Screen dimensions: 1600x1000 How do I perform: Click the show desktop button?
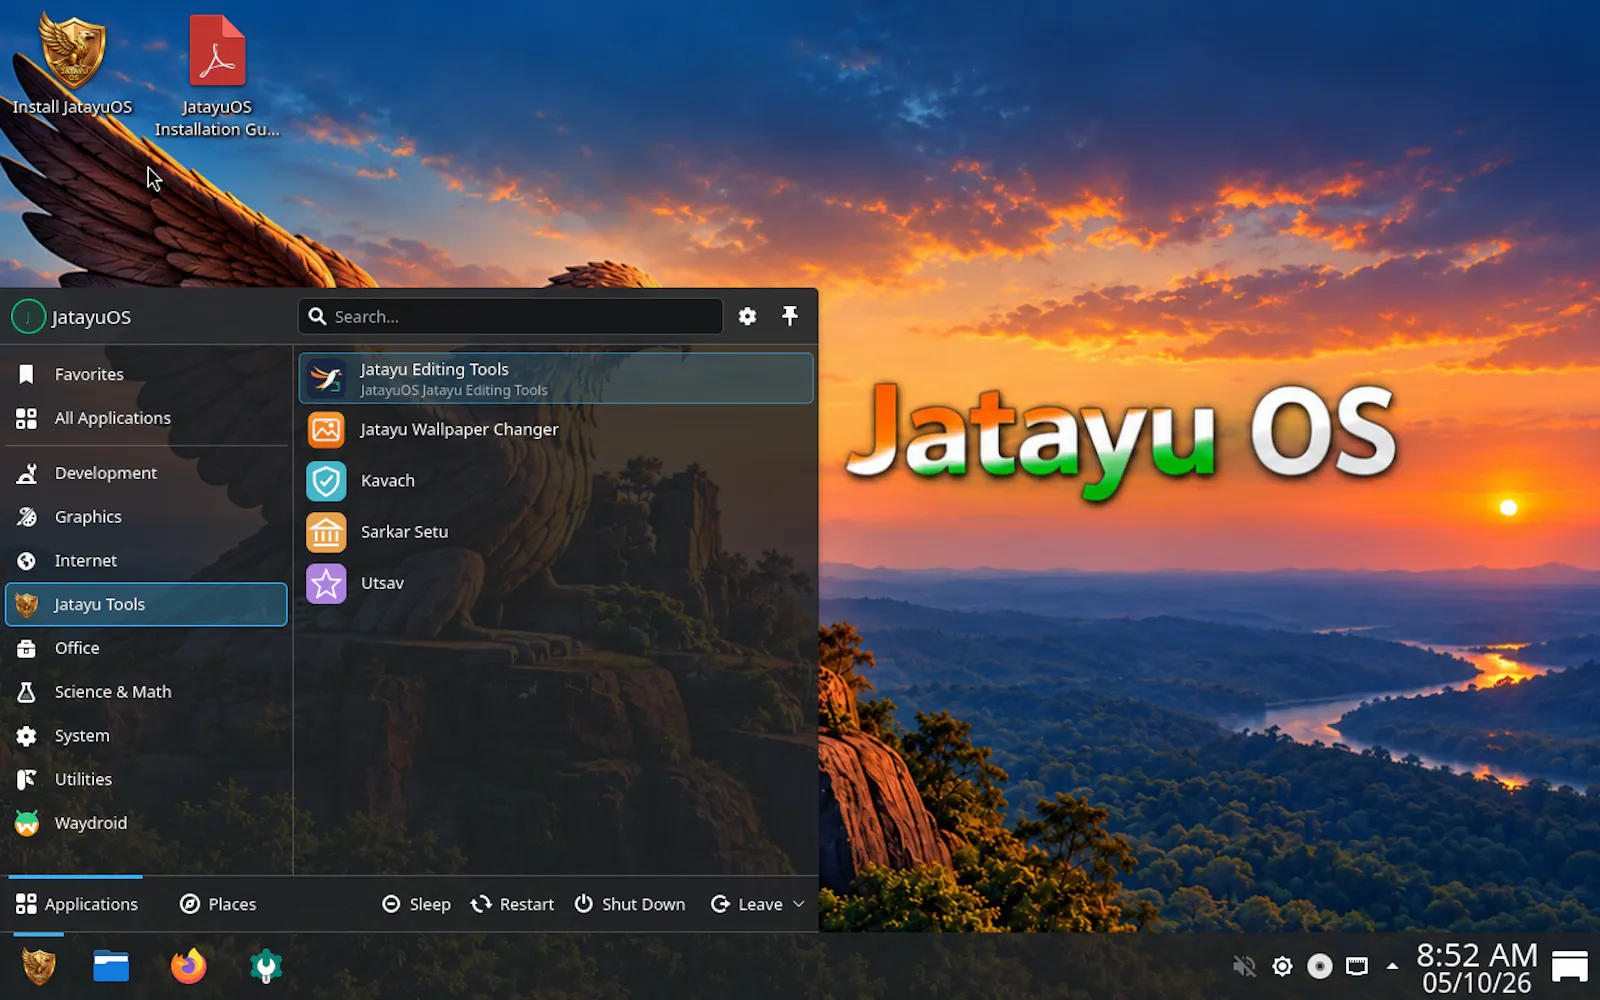click(1570, 966)
